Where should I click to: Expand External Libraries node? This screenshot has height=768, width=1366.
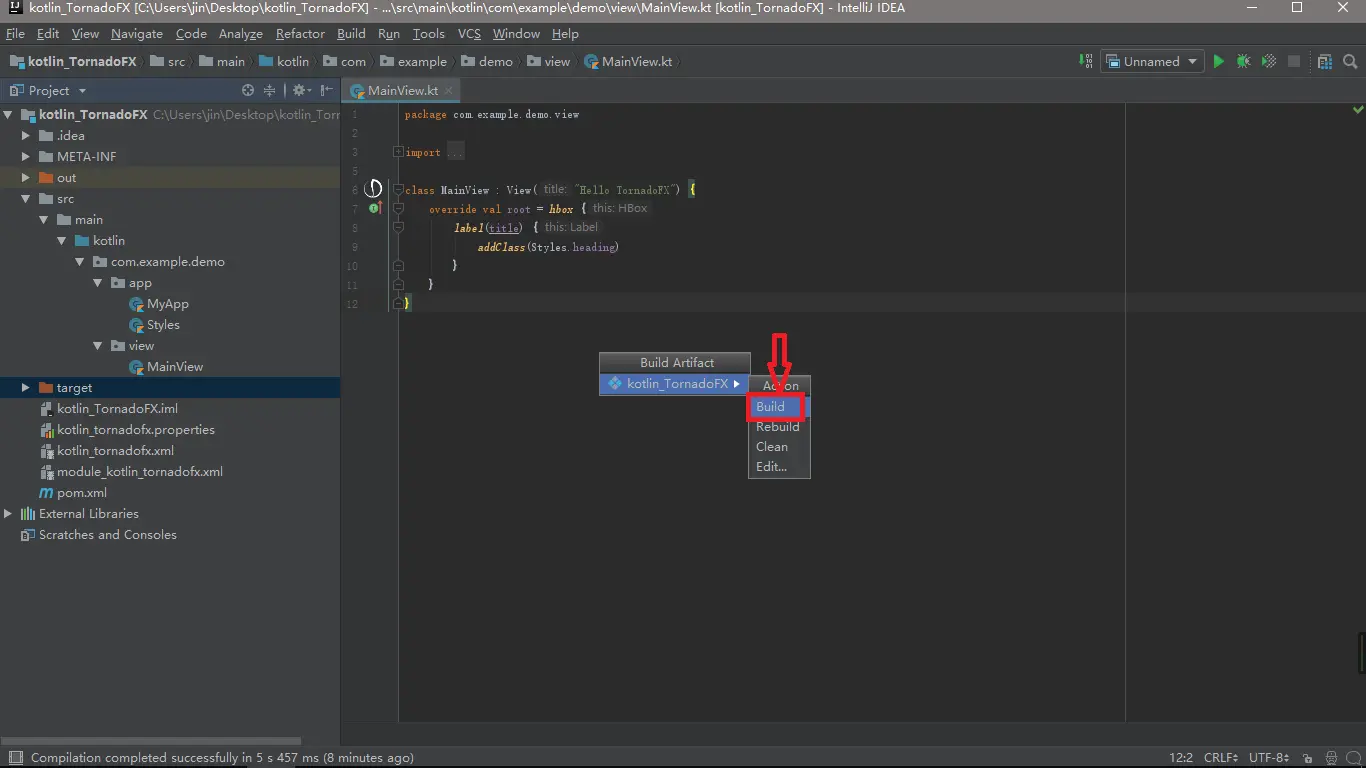click(8, 514)
